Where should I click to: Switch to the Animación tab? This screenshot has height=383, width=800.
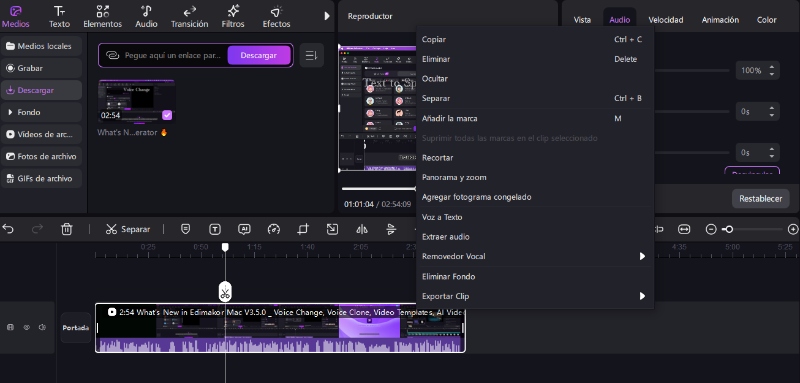tap(720, 20)
